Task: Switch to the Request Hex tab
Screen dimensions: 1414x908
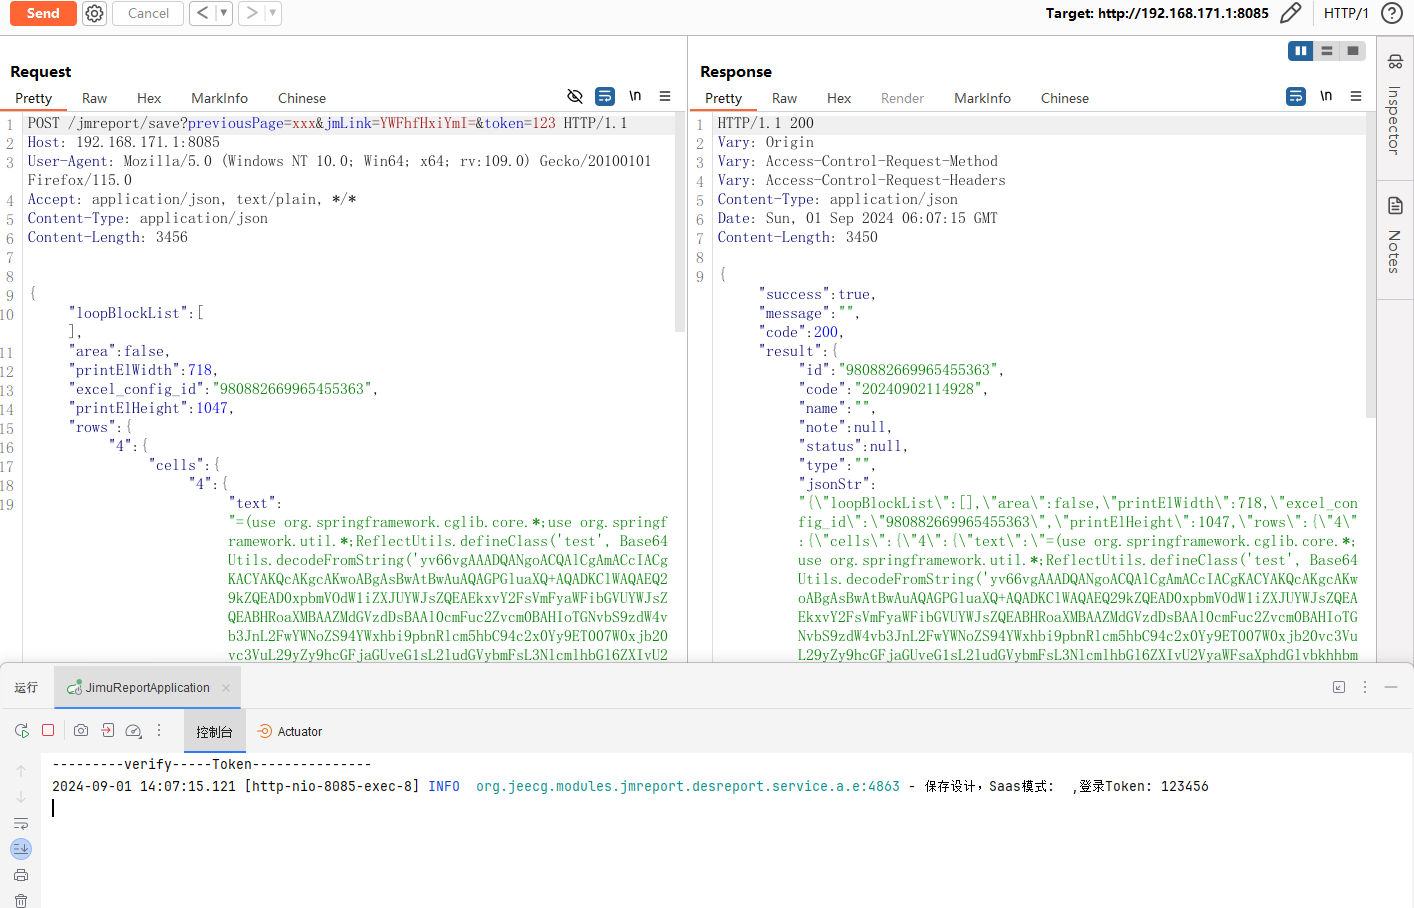Action: click(149, 98)
